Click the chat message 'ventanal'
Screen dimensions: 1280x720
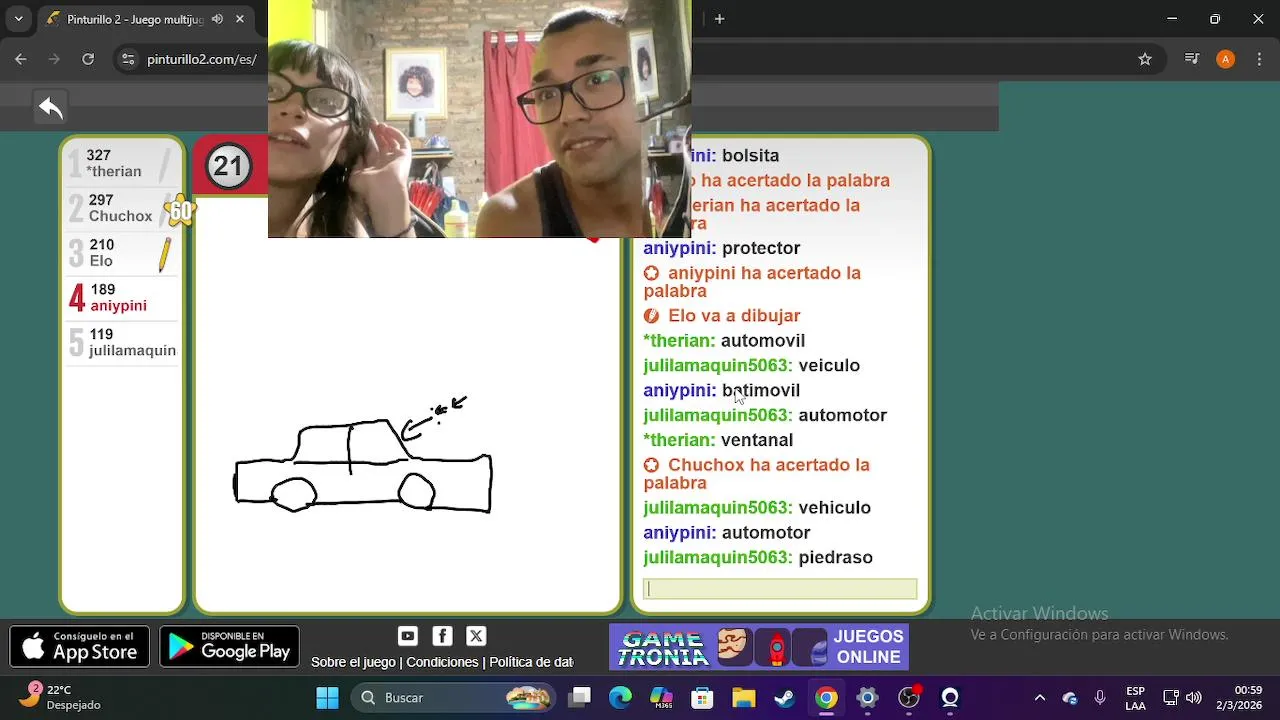click(x=757, y=441)
